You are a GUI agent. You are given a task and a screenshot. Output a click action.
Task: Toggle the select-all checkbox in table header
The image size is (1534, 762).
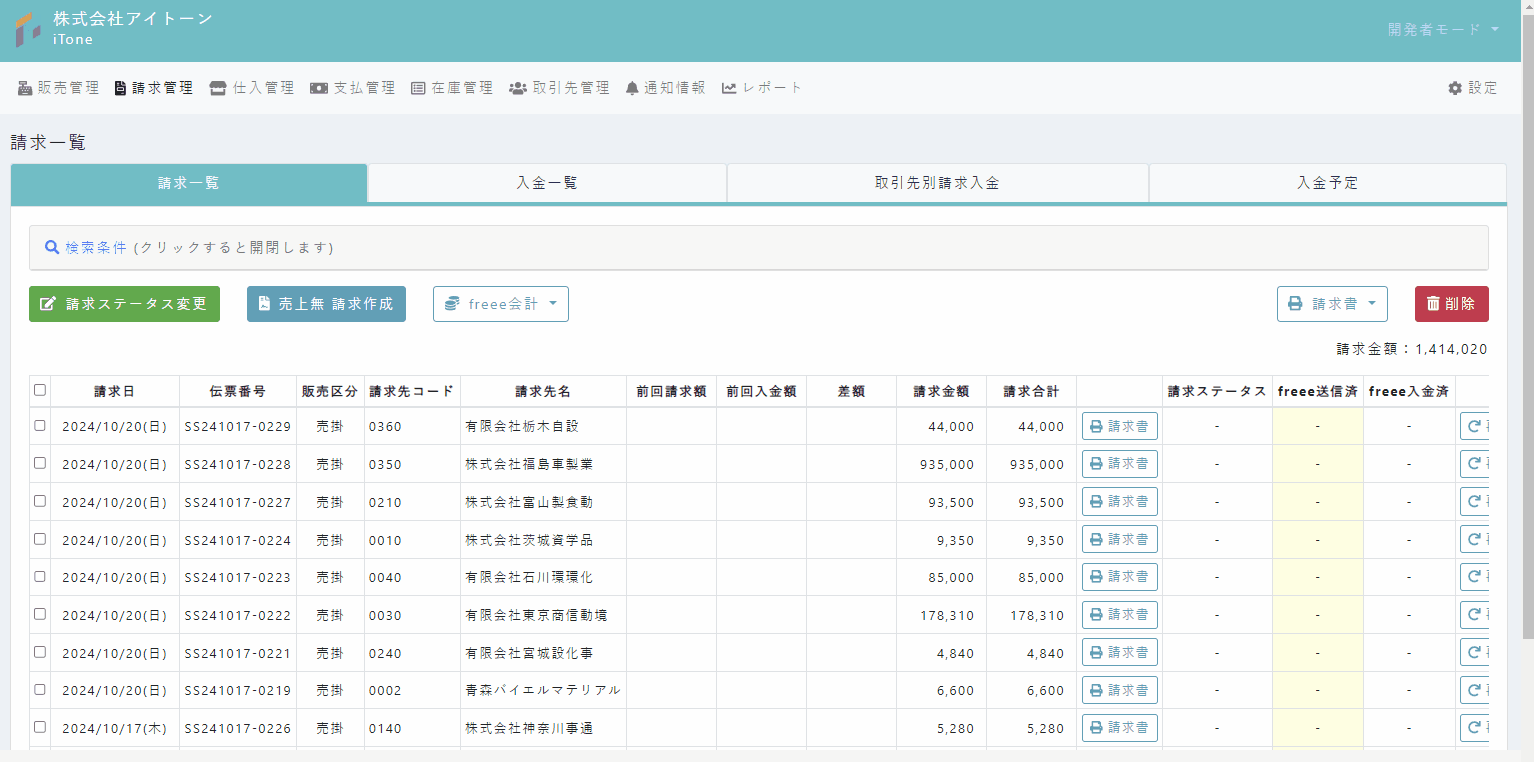[40, 390]
